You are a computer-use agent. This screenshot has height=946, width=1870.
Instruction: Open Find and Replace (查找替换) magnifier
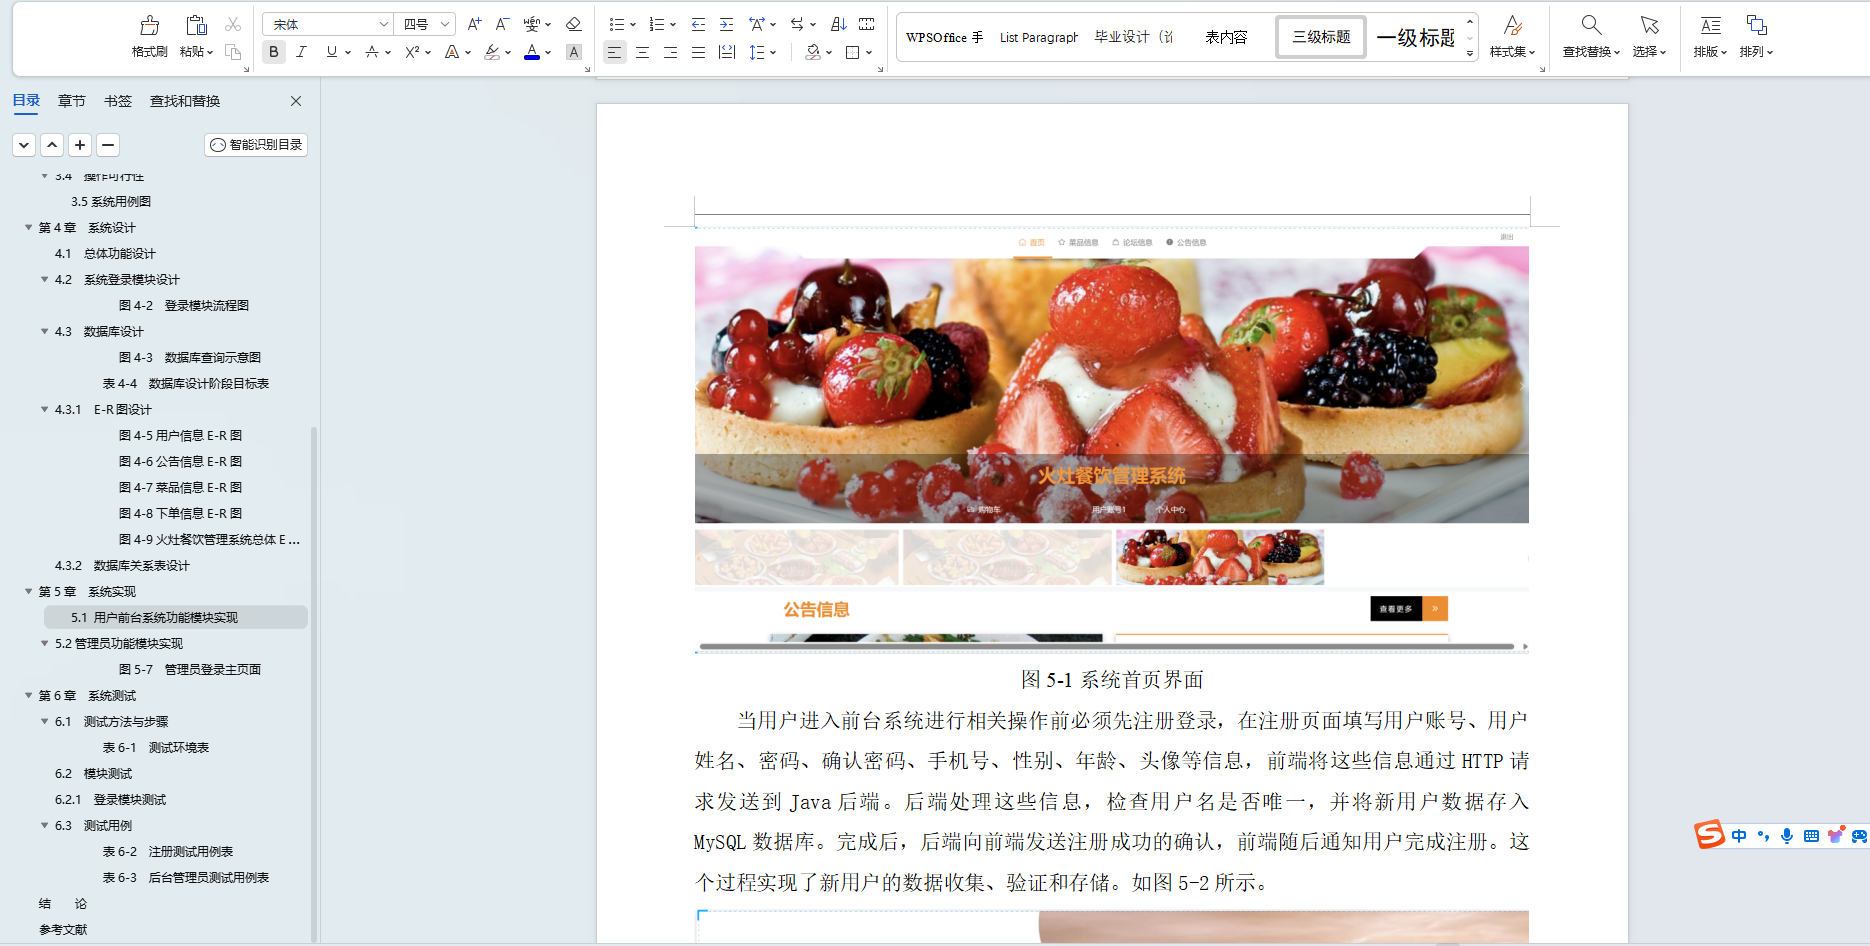point(1591,25)
